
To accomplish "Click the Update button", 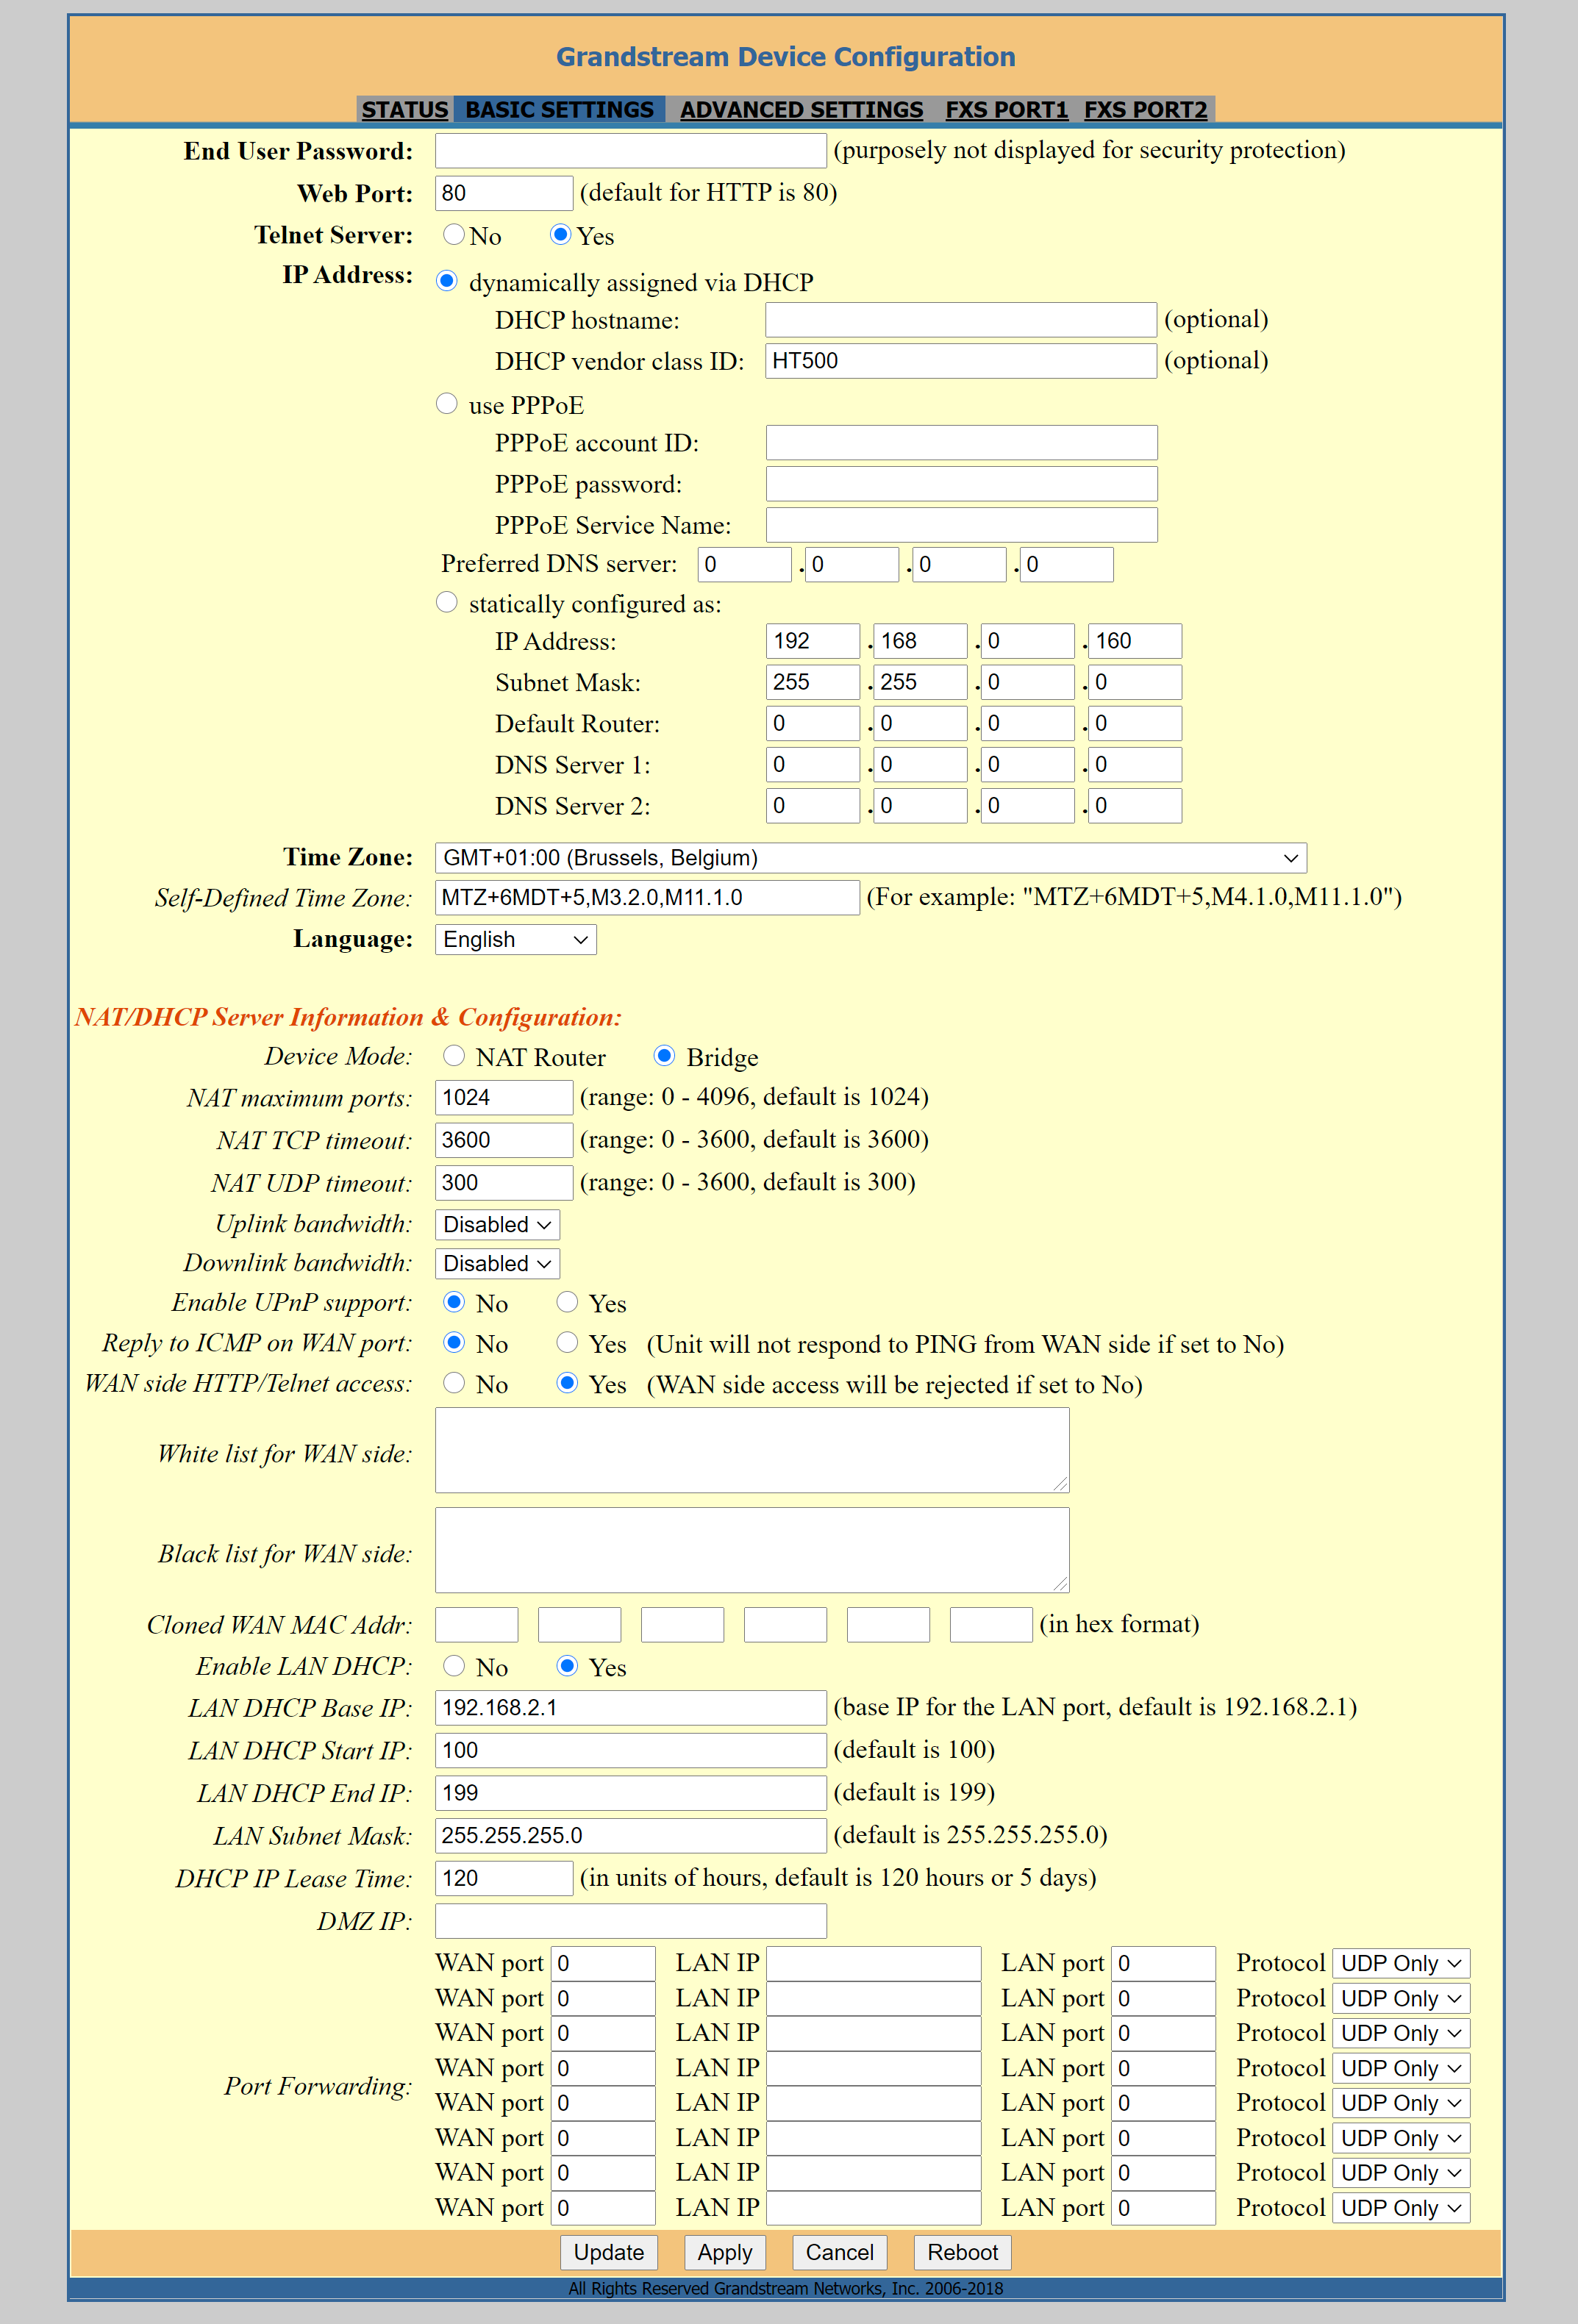I will coord(608,2252).
